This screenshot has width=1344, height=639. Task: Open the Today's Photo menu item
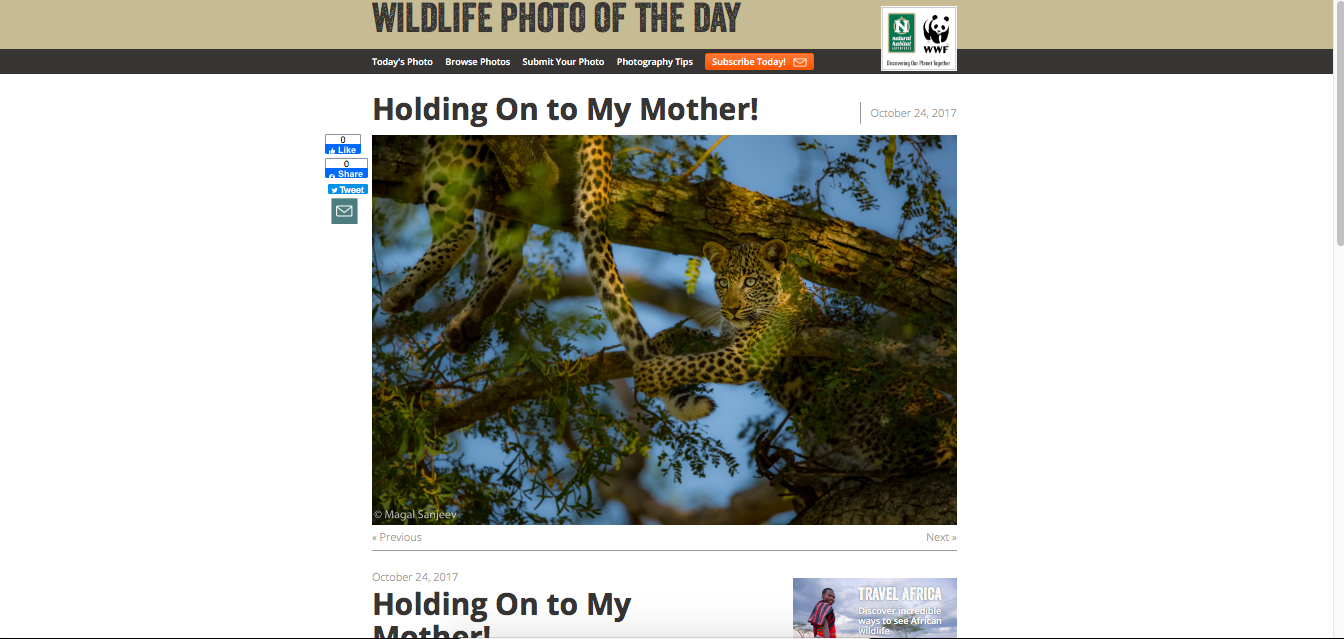pos(402,62)
